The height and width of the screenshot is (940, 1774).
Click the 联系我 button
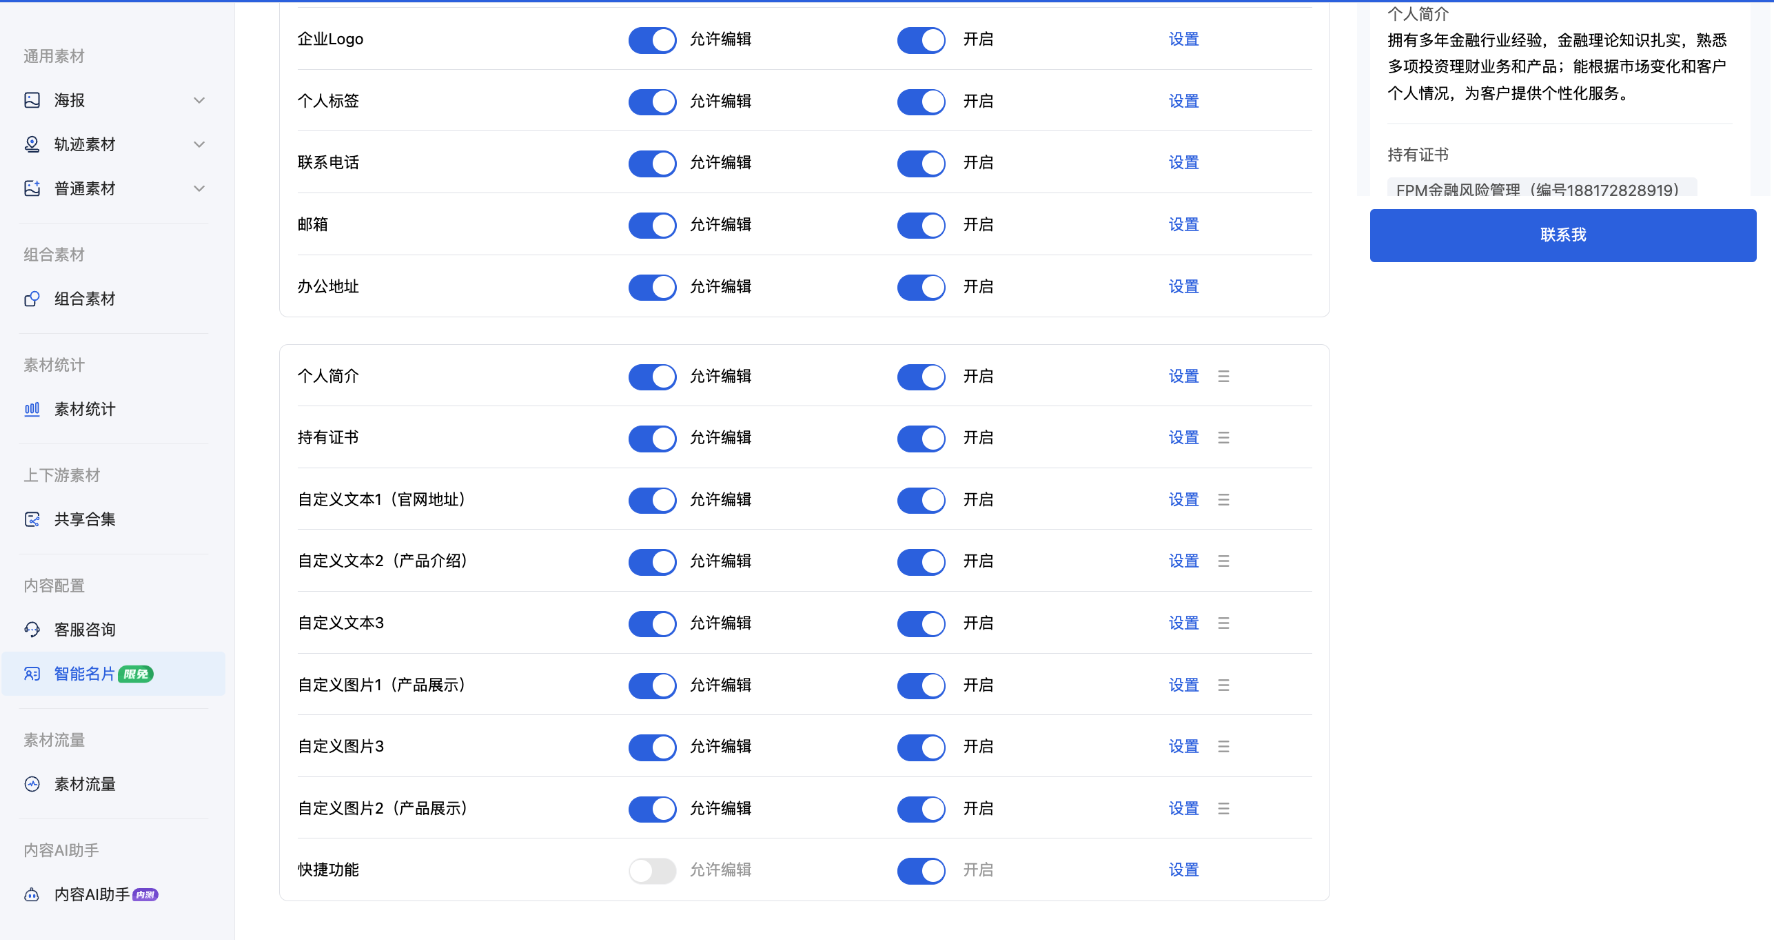click(x=1563, y=235)
